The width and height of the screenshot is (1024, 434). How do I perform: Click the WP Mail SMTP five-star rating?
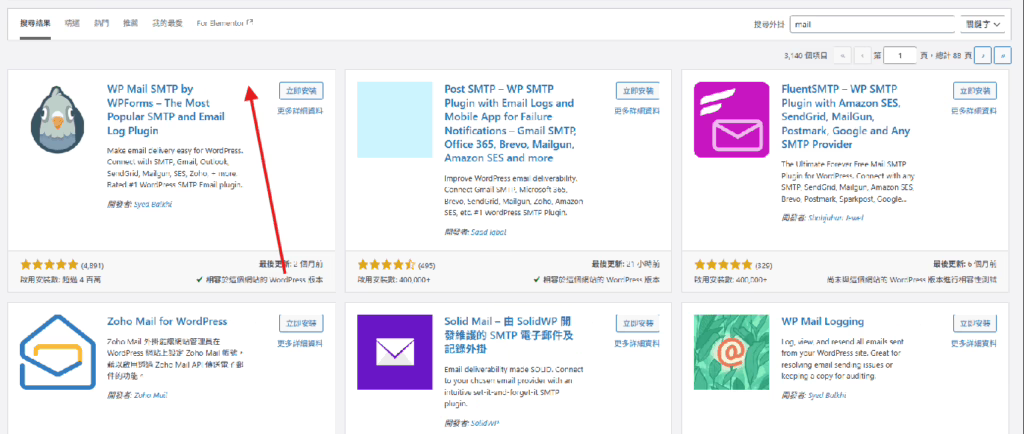click(x=49, y=265)
